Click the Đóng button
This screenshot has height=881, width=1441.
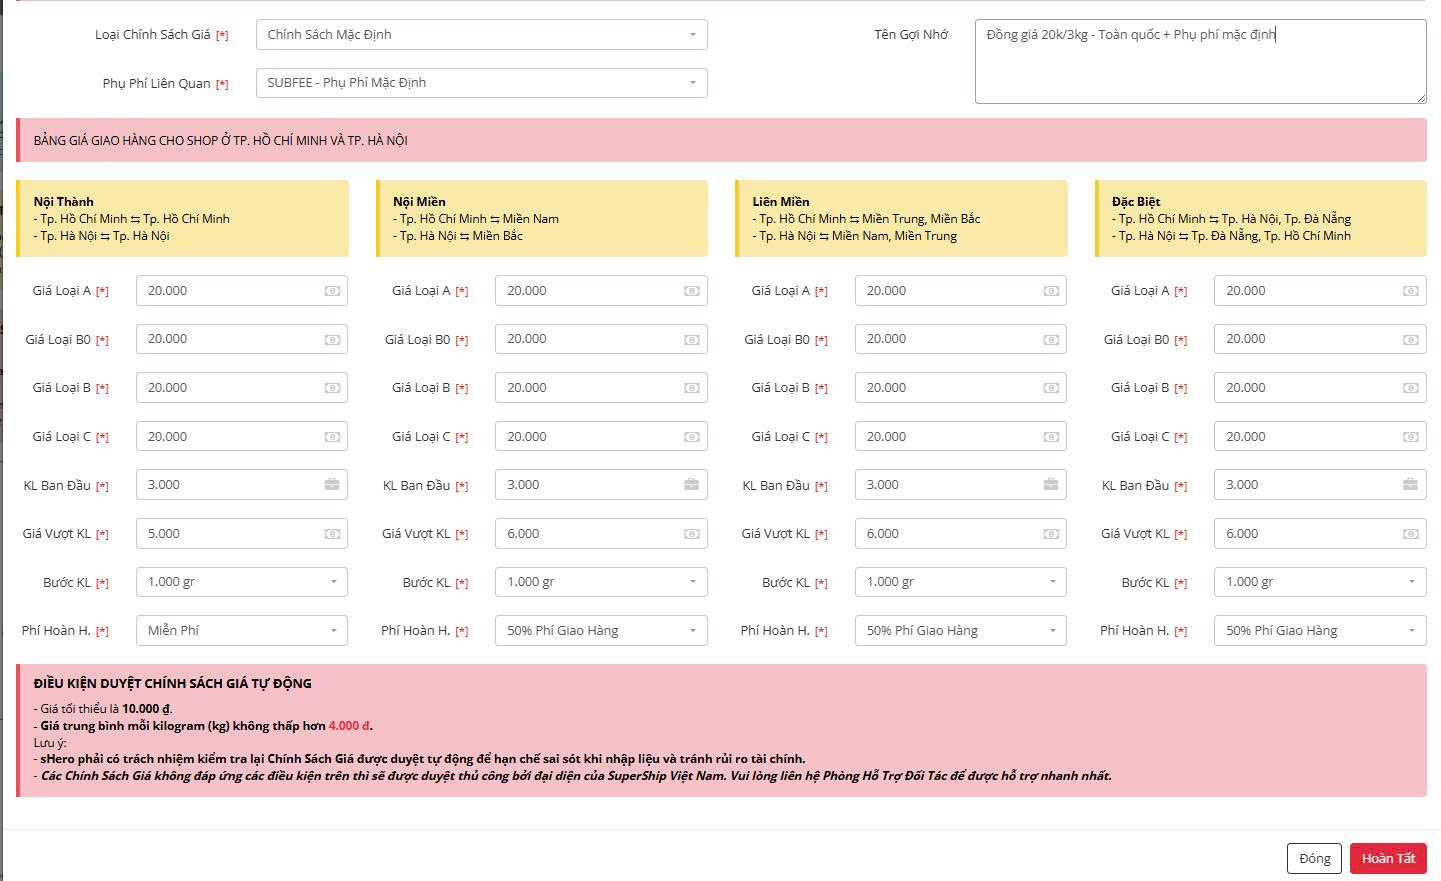click(1314, 859)
